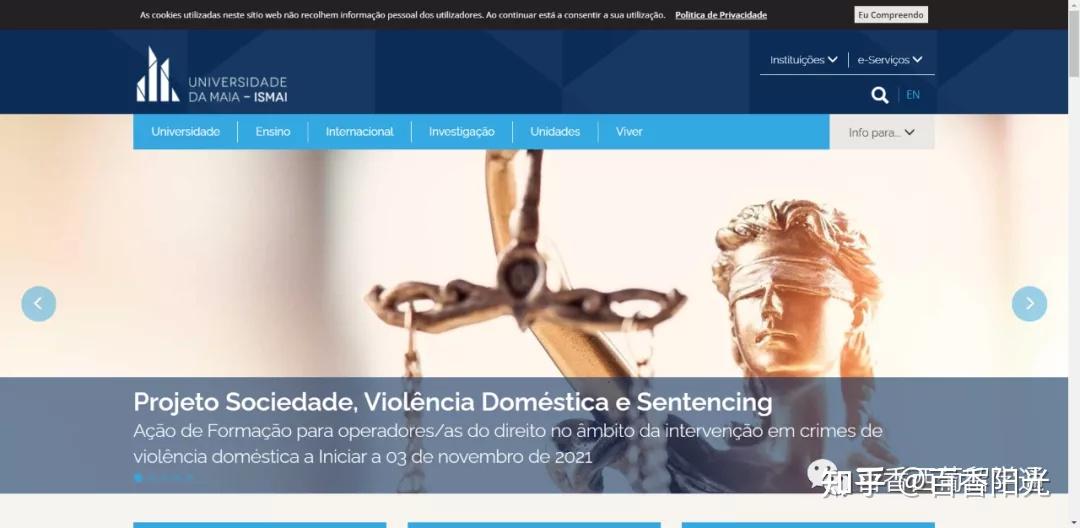
Task: Click the search magnifier icon
Action: [x=880, y=95]
